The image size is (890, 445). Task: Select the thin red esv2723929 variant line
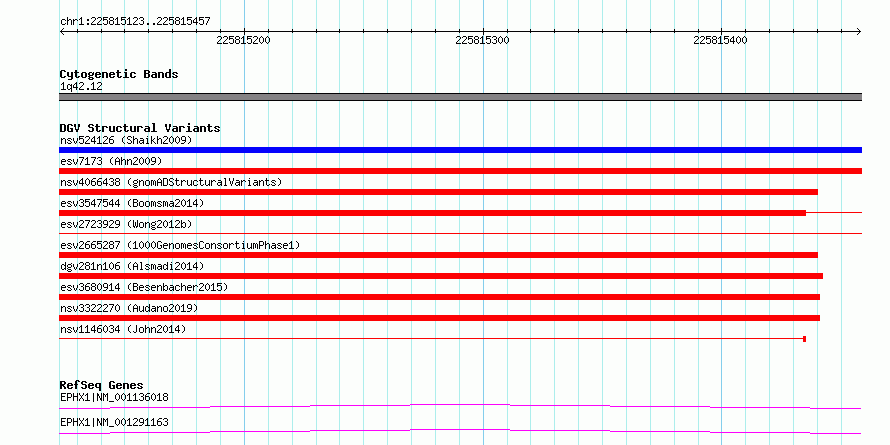[460, 233]
